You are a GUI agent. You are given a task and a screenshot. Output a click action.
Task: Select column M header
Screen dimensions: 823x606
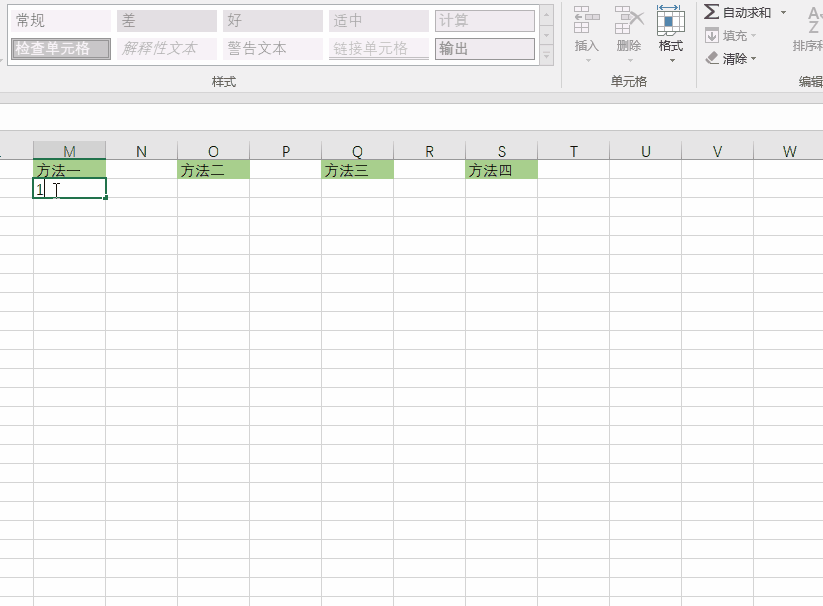coord(69,151)
